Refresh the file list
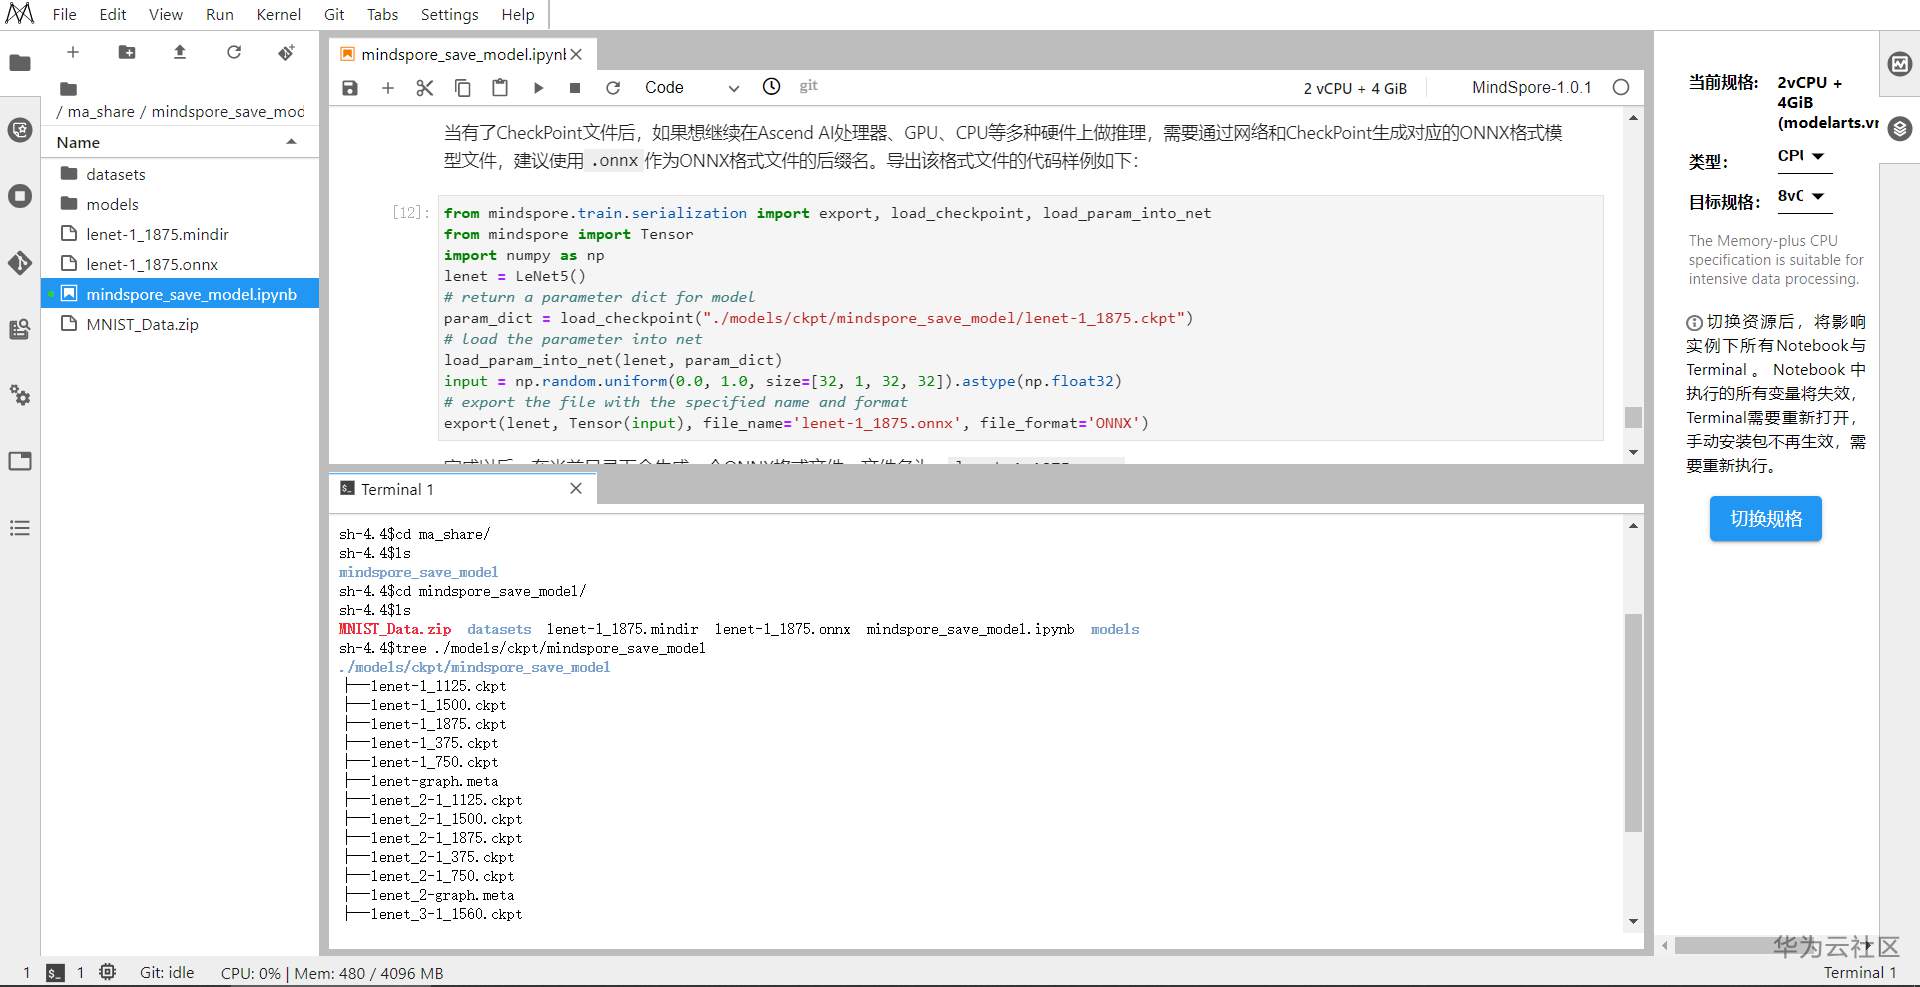1920x987 pixels. tap(234, 52)
